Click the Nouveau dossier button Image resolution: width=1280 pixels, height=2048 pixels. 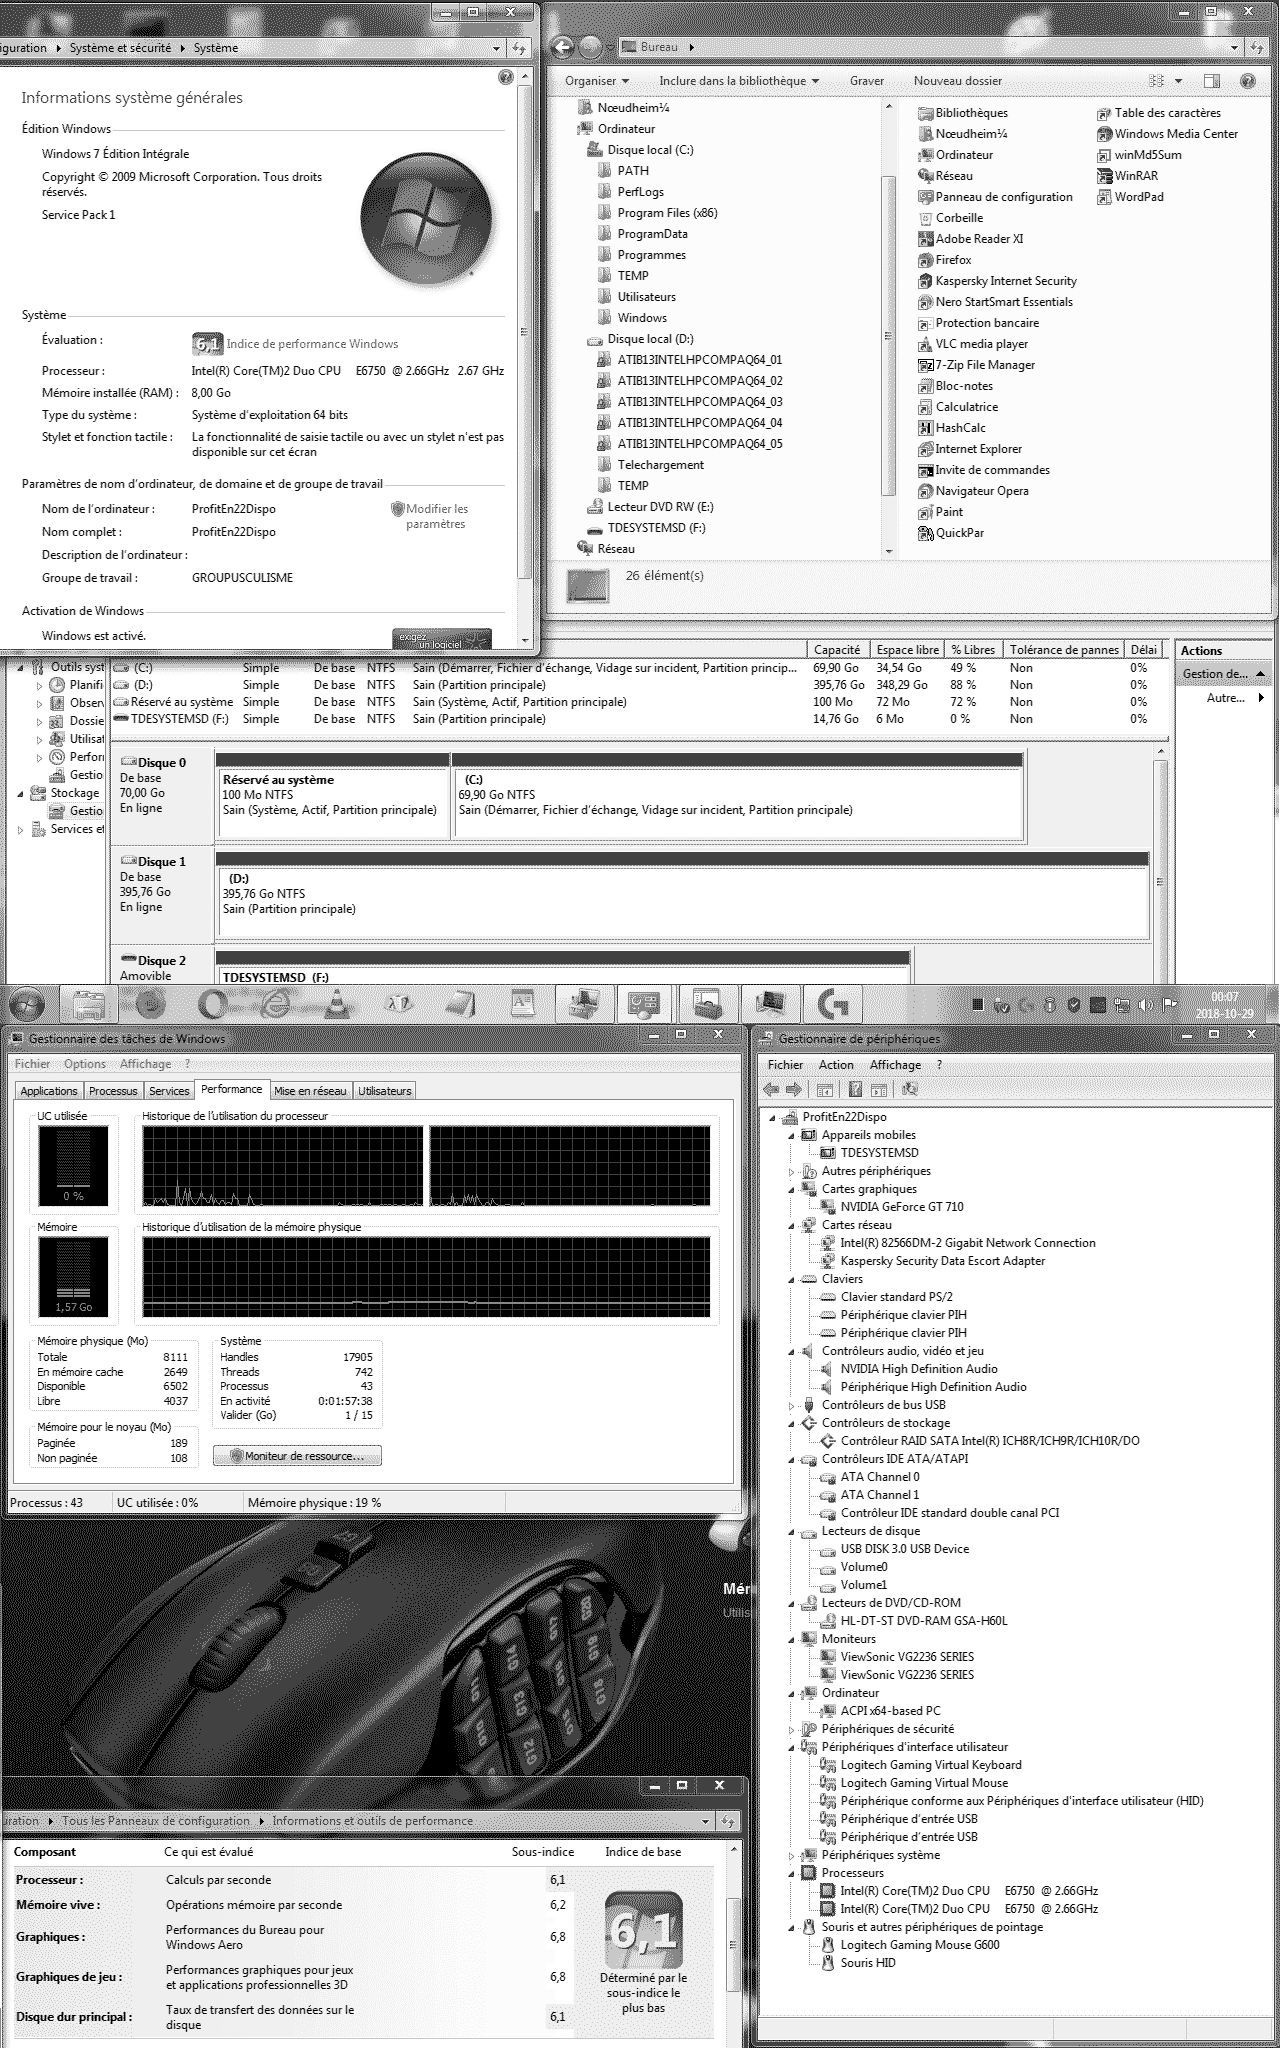point(958,81)
